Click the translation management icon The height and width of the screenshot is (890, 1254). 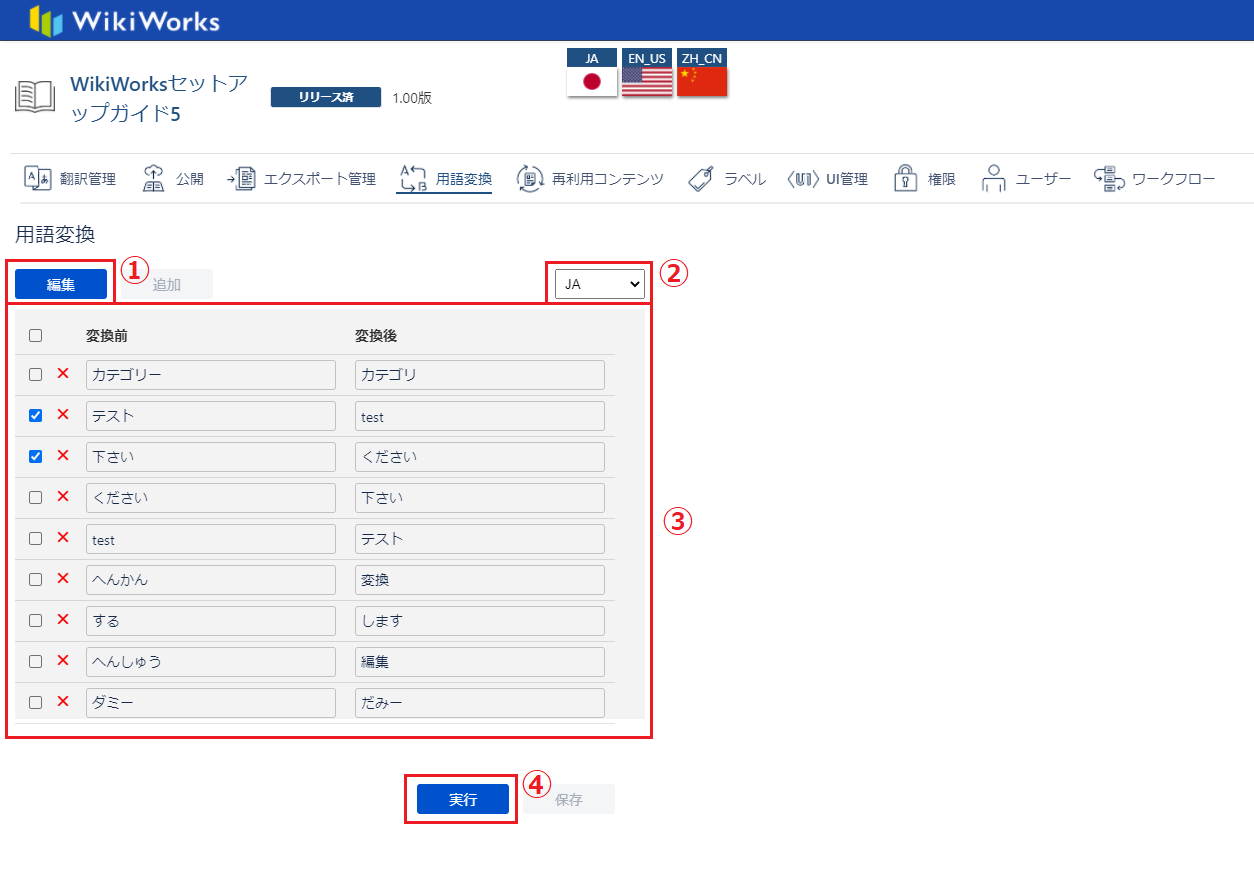click(37, 179)
